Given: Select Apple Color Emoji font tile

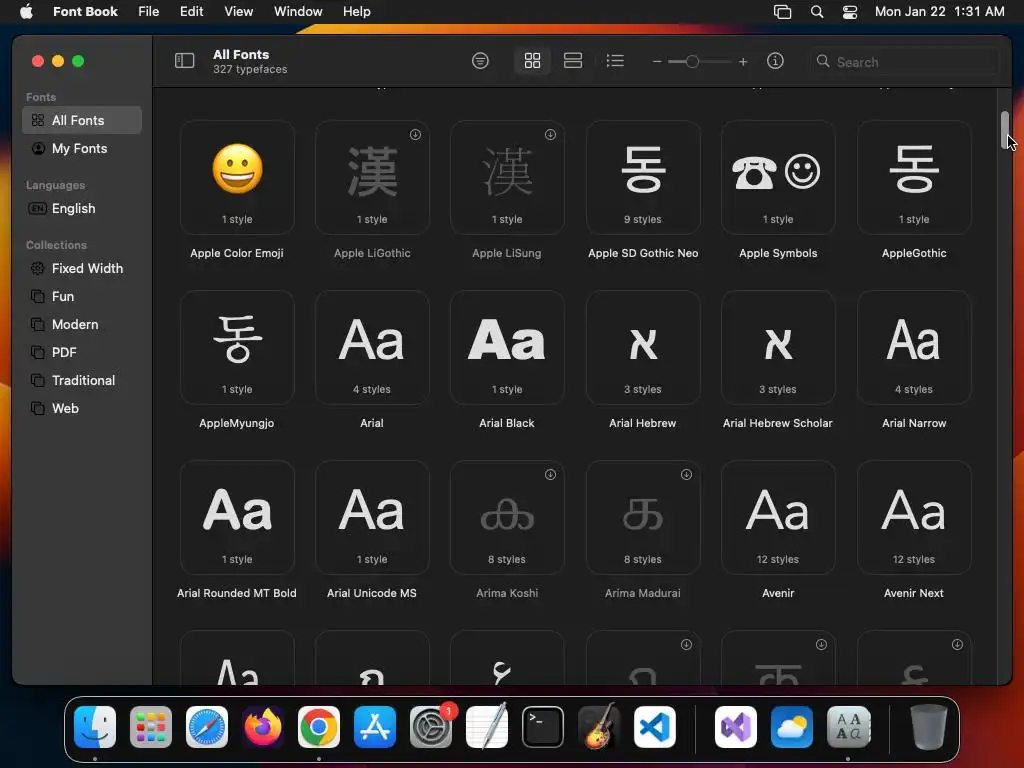Looking at the screenshot, I should [237, 177].
